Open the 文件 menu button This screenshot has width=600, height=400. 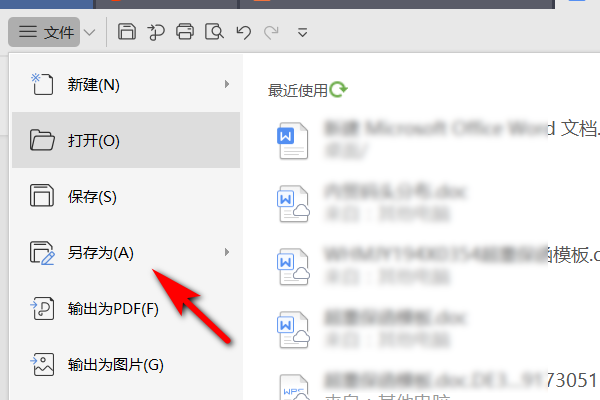point(44,32)
